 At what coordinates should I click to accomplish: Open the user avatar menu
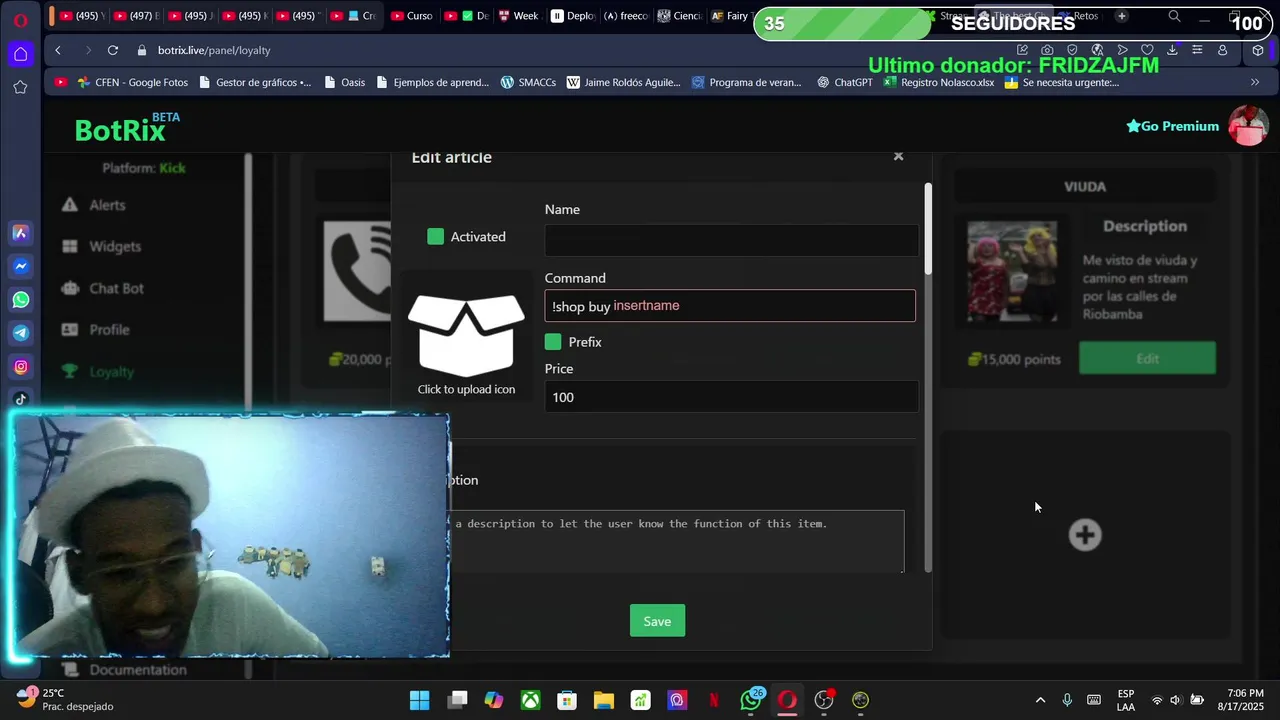(x=1248, y=126)
